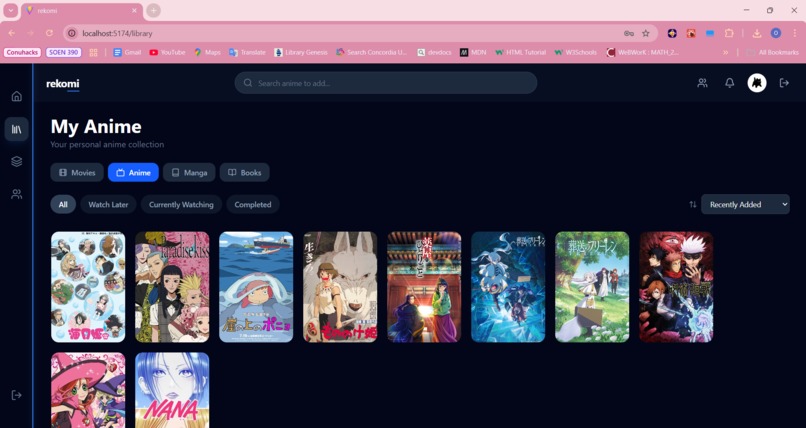Open the friends icon in top header
Image resolution: width=806 pixels, height=428 pixels.
tap(702, 83)
